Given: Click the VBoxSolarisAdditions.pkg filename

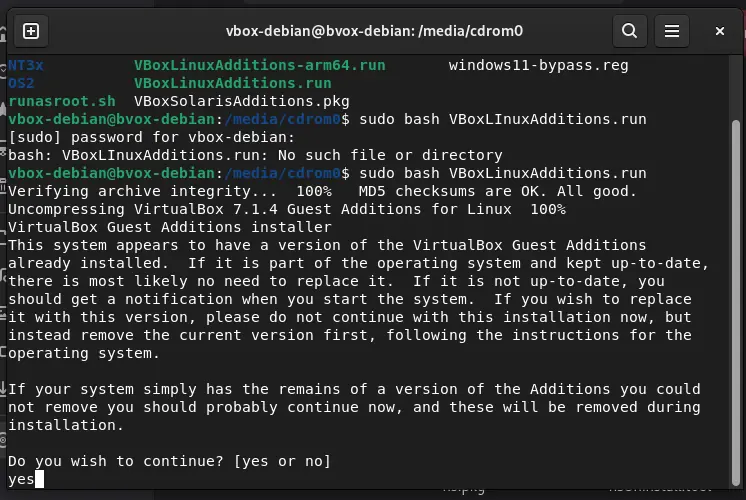Looking at the screenshot, I should tap(242, 101).
